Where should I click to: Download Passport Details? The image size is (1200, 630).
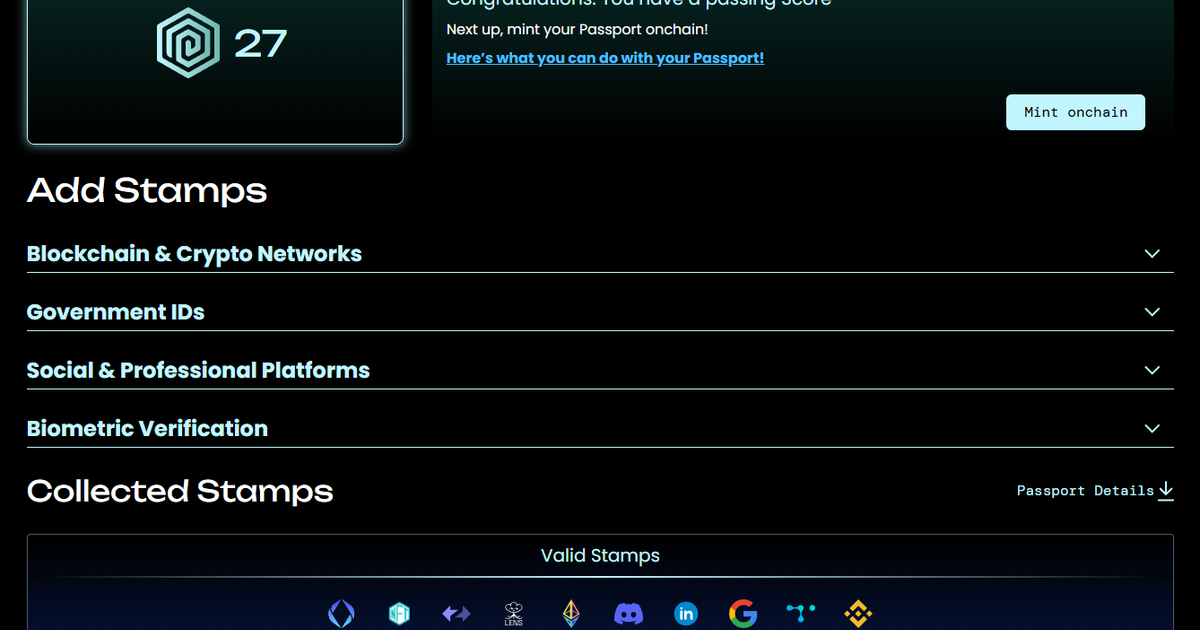[1095, 491]
